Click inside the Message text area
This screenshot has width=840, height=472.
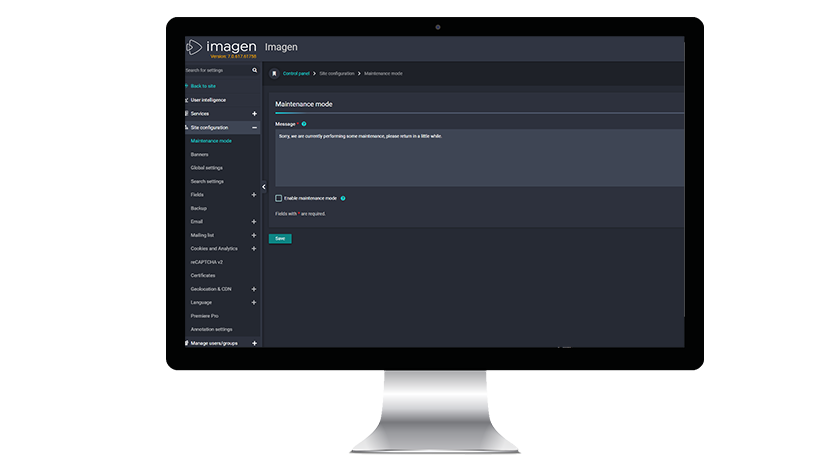tap(479, 158)
